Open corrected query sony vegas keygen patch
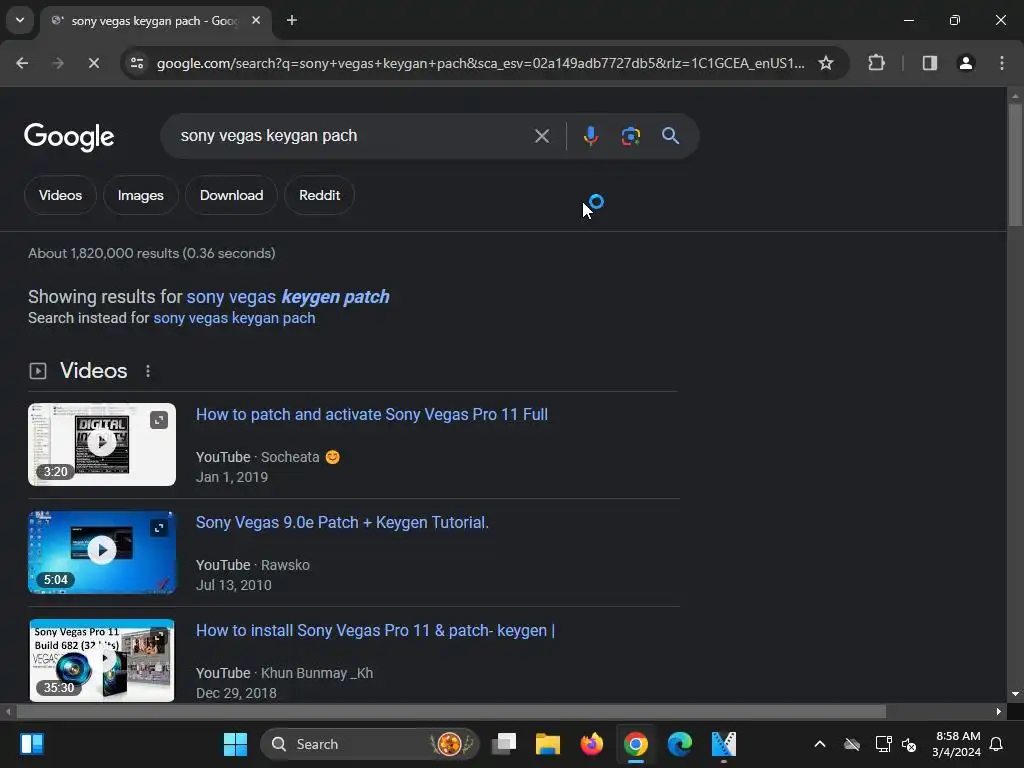 [x=288, y=296]
